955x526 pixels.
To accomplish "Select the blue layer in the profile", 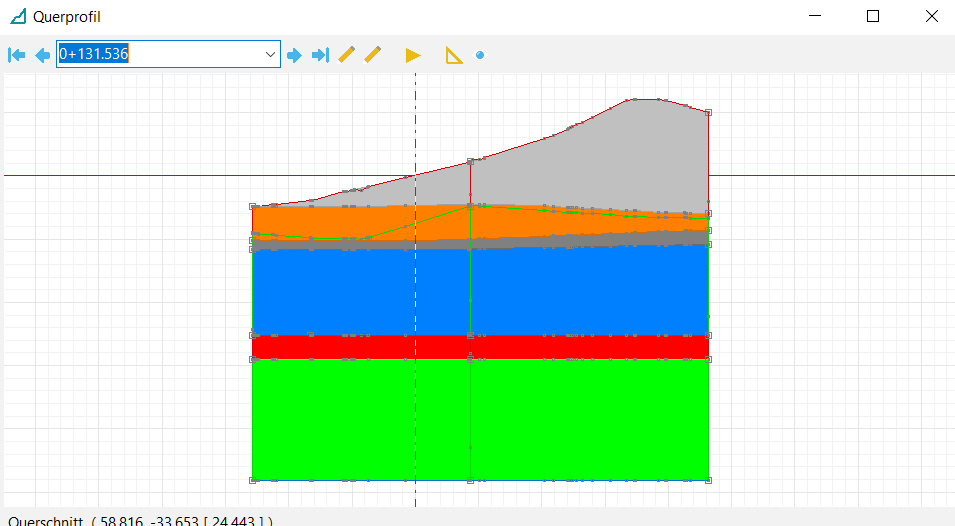I will click(x=580, y=292).
